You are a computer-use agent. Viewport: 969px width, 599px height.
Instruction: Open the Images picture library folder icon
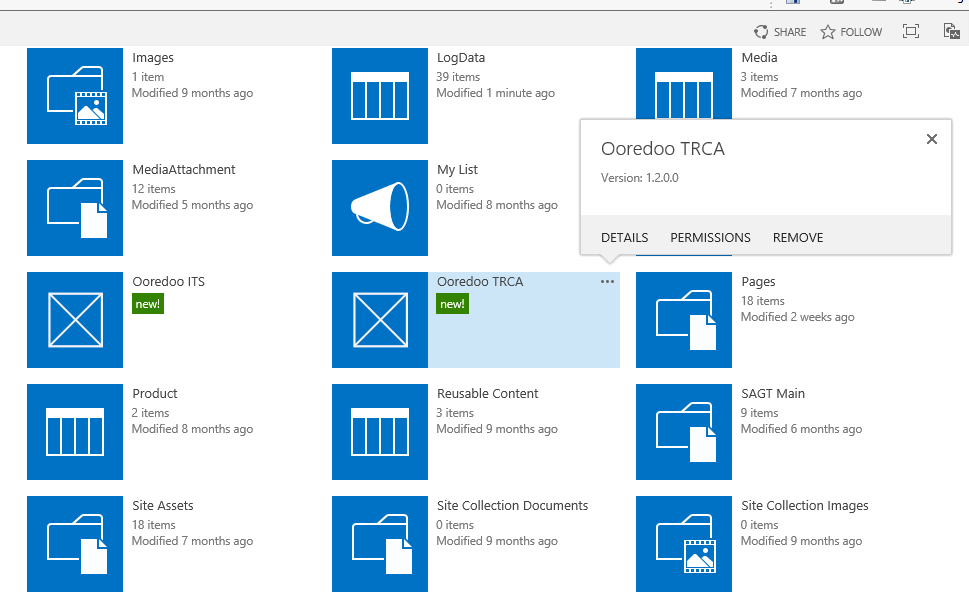coord(74,96)
